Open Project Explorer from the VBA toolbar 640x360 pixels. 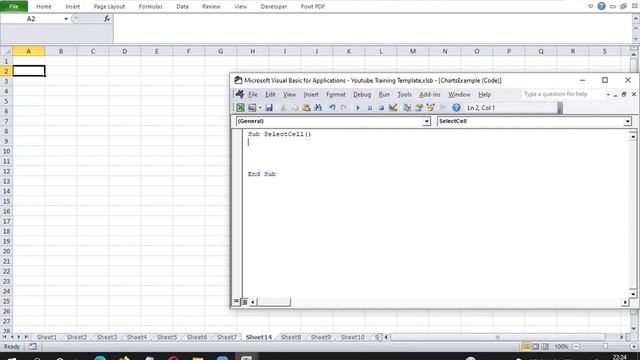click(x=407, y=108)
